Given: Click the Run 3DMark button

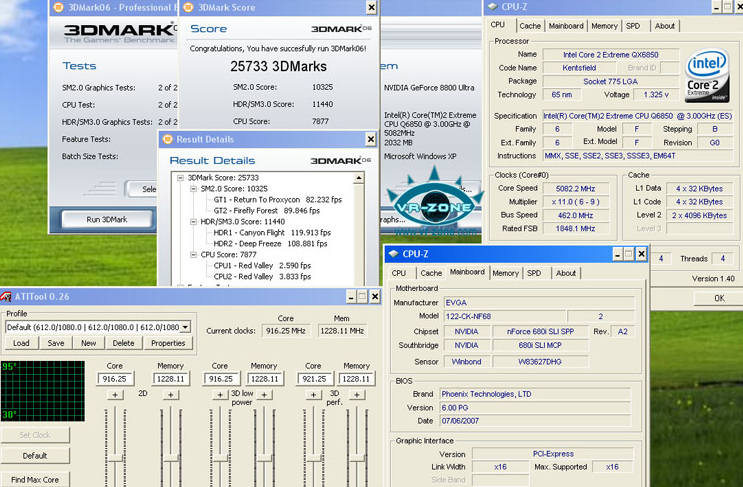Looking at the screenshot, I should (x=107, y=219).
